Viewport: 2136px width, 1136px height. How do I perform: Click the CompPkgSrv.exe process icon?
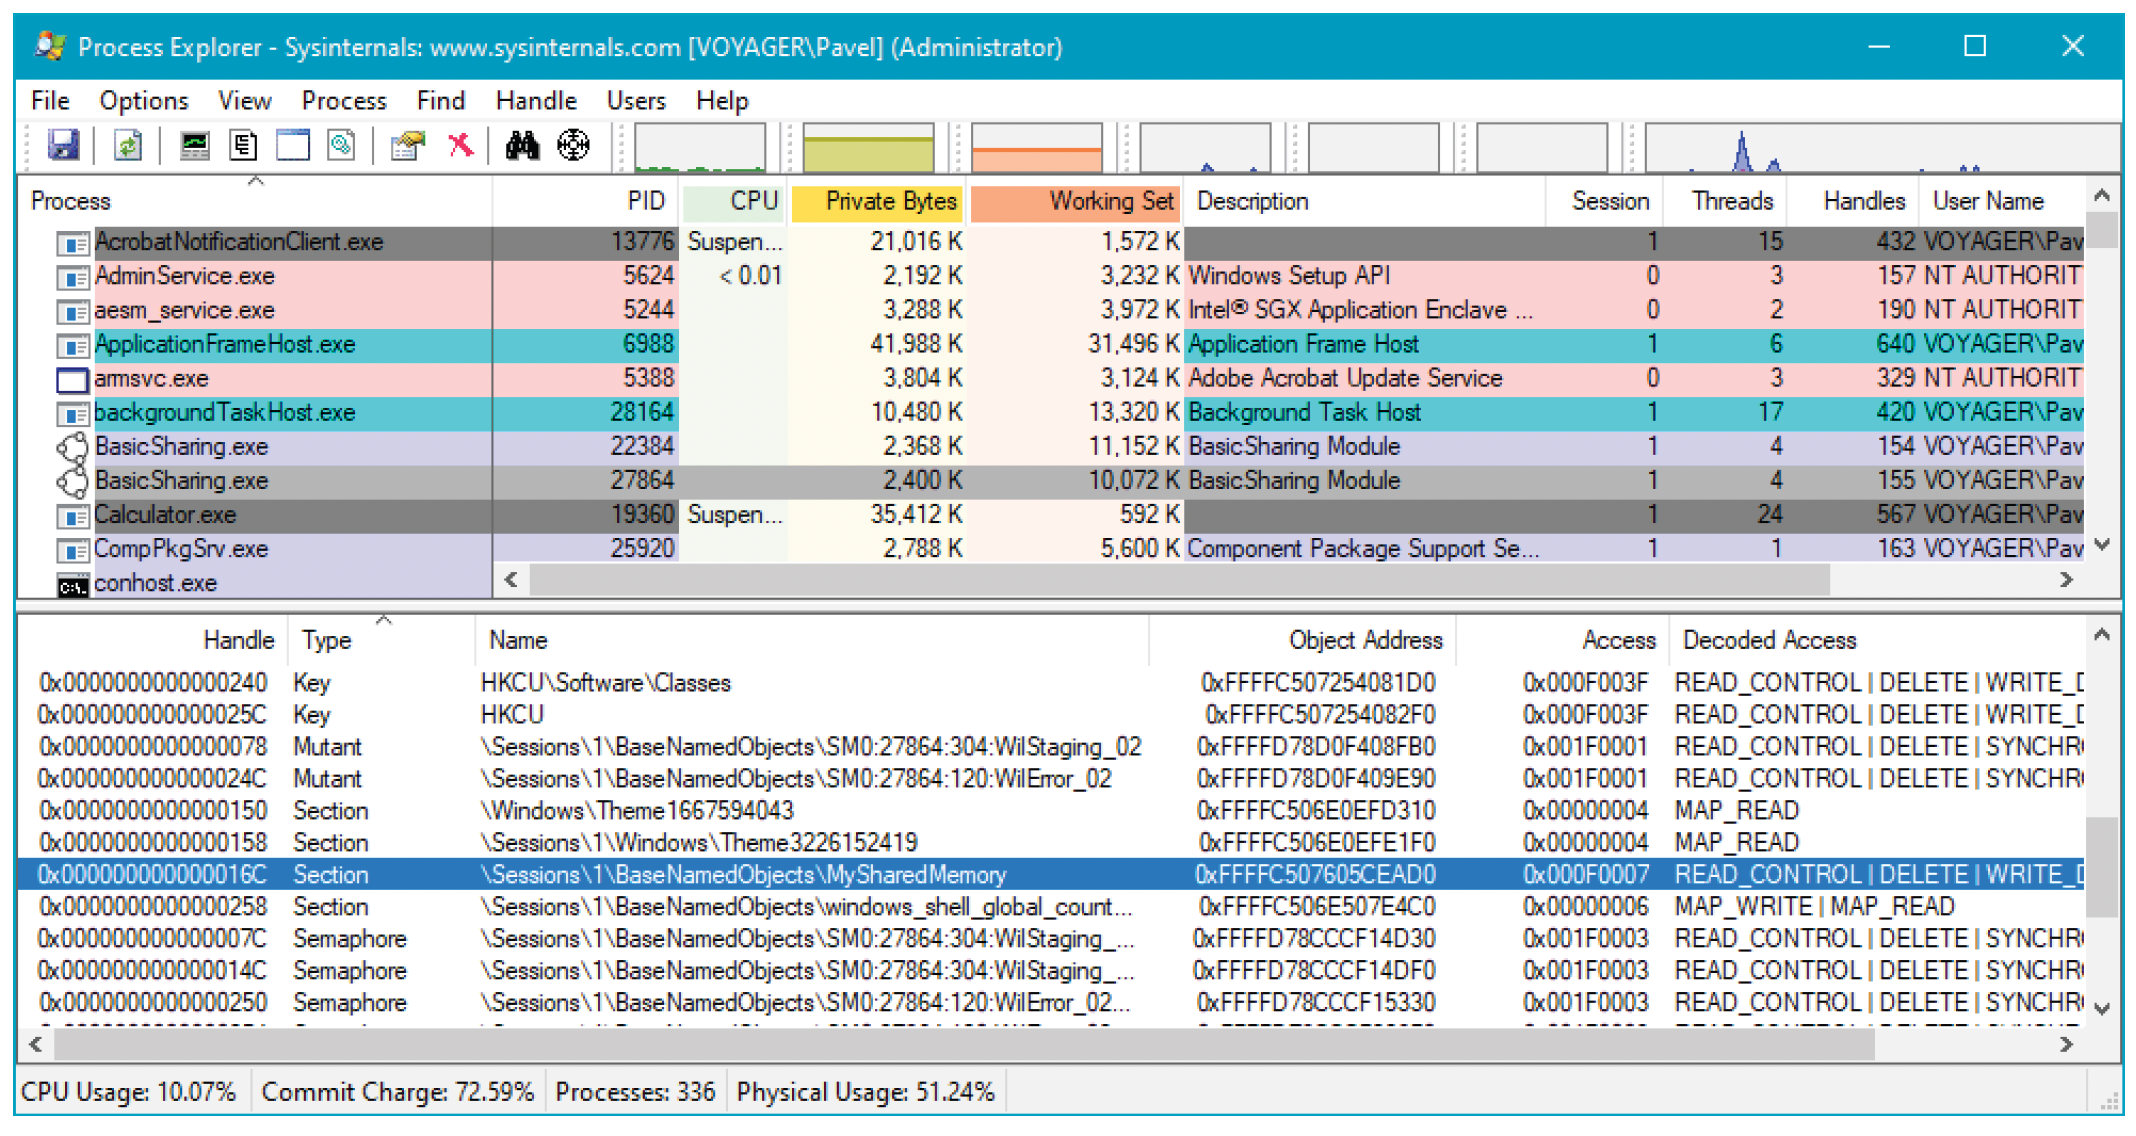coord(72,550)
